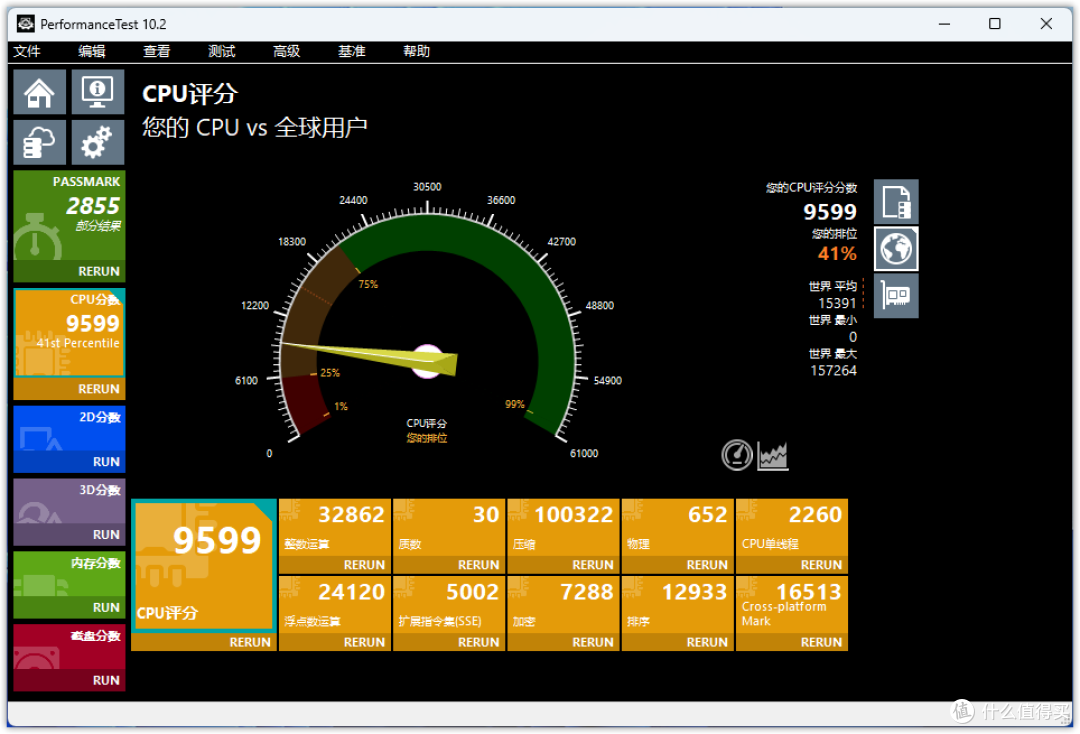This screenshot has width=1080, height=734.
Task: Click the world maximum value 157264
Action: 833,371
